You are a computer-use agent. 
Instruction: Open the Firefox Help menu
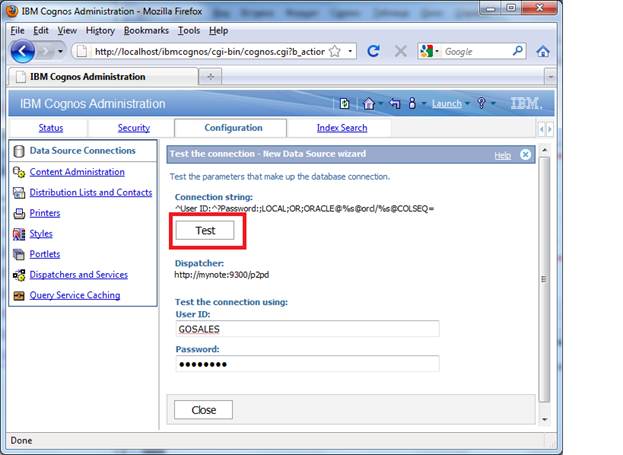point(219,31)
